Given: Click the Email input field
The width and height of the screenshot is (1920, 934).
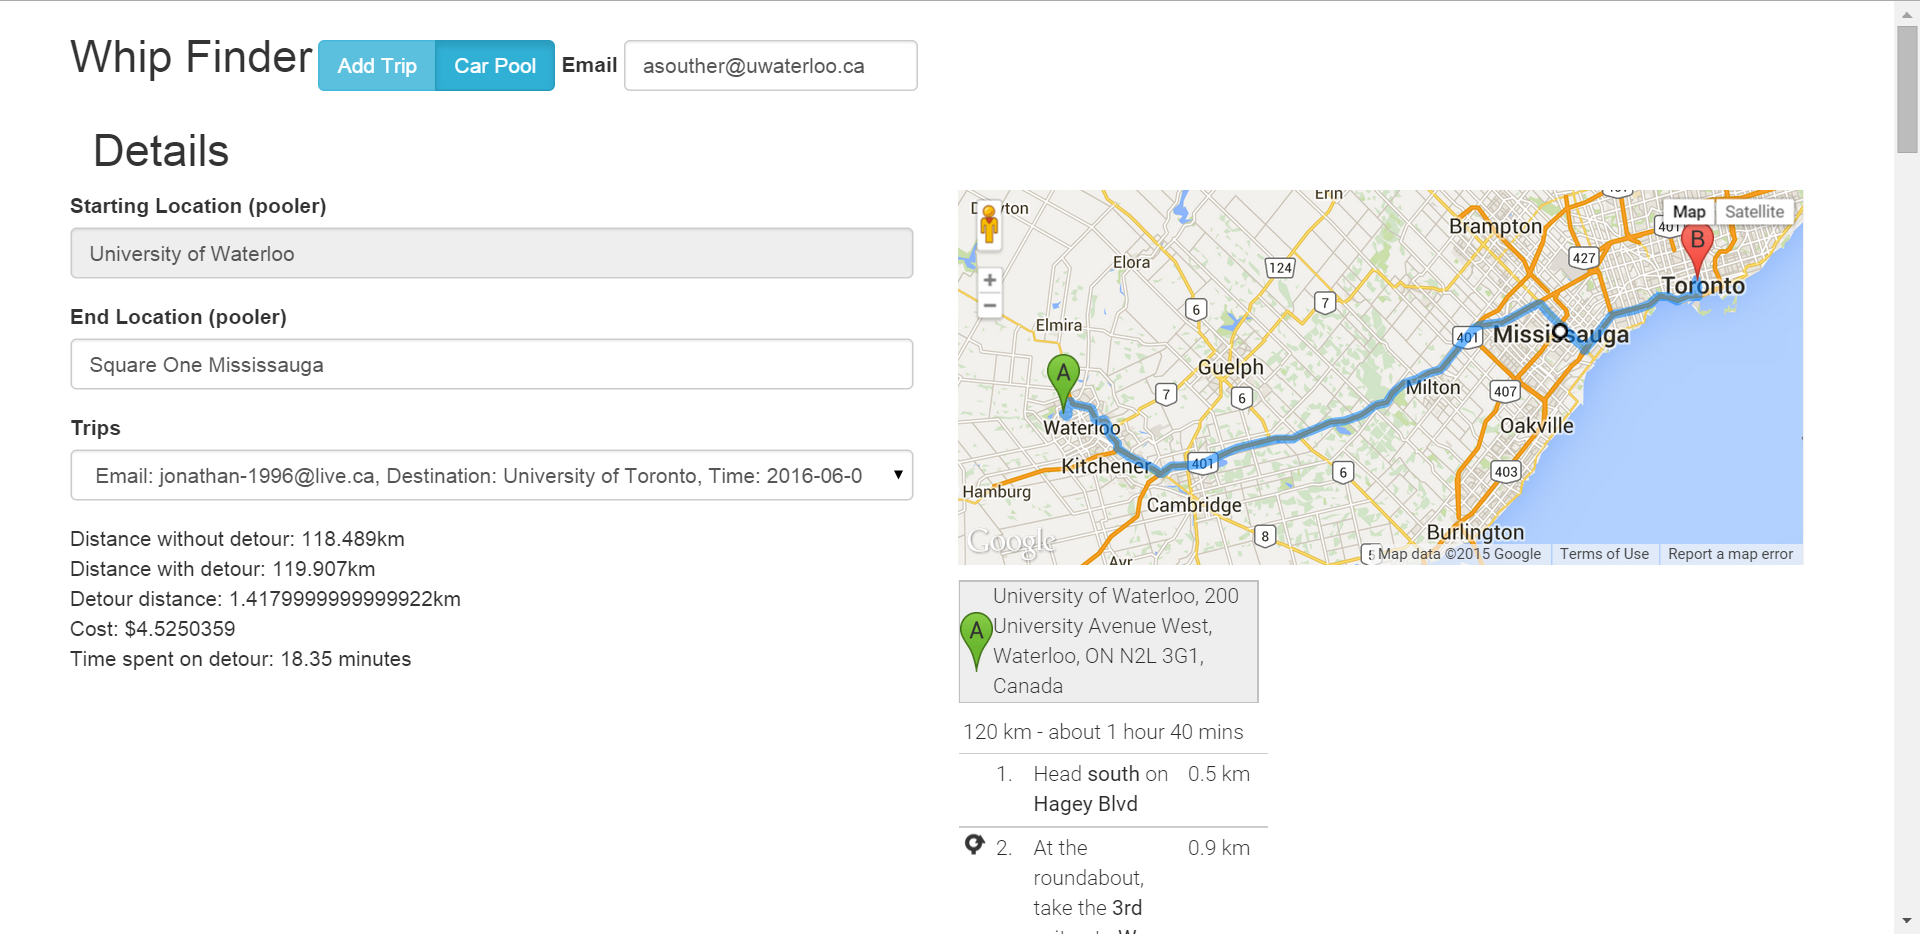Looking at the screenshot, I should coord(771,66).
